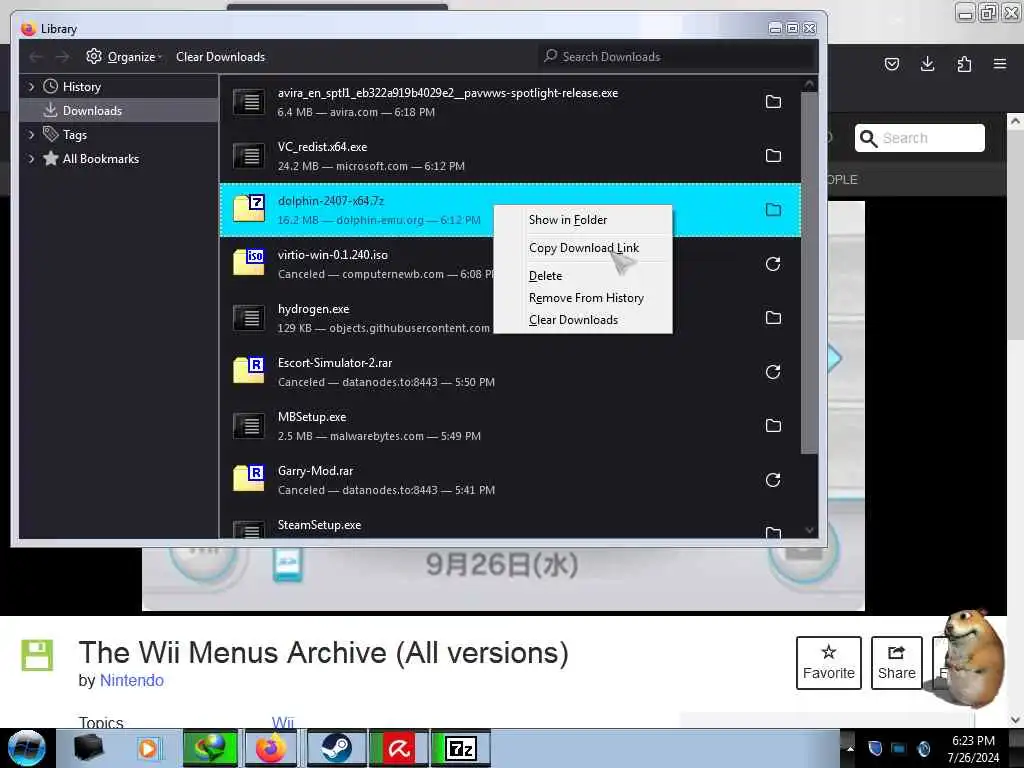Viewport: 1024px width, 768px height.
Task: Click the Library forward arrow
Action: [x=62, y=57]
